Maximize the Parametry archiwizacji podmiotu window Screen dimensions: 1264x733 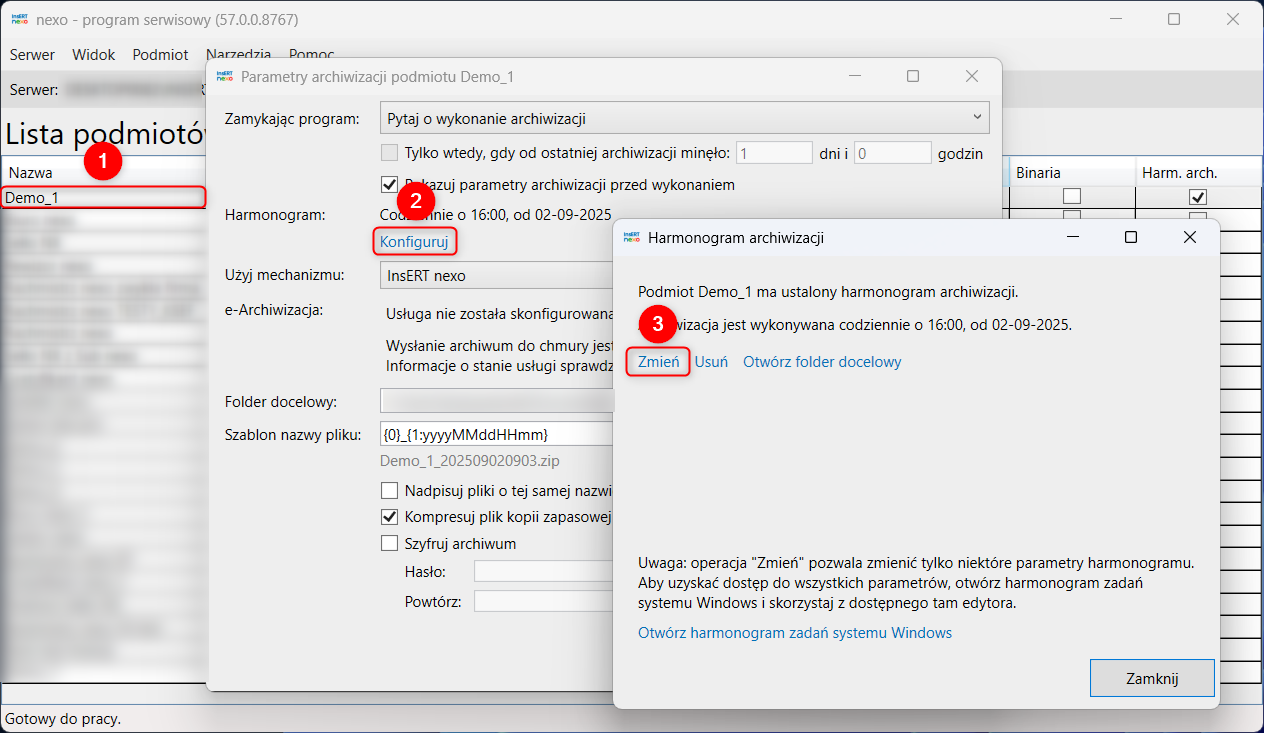click(913, 76)
